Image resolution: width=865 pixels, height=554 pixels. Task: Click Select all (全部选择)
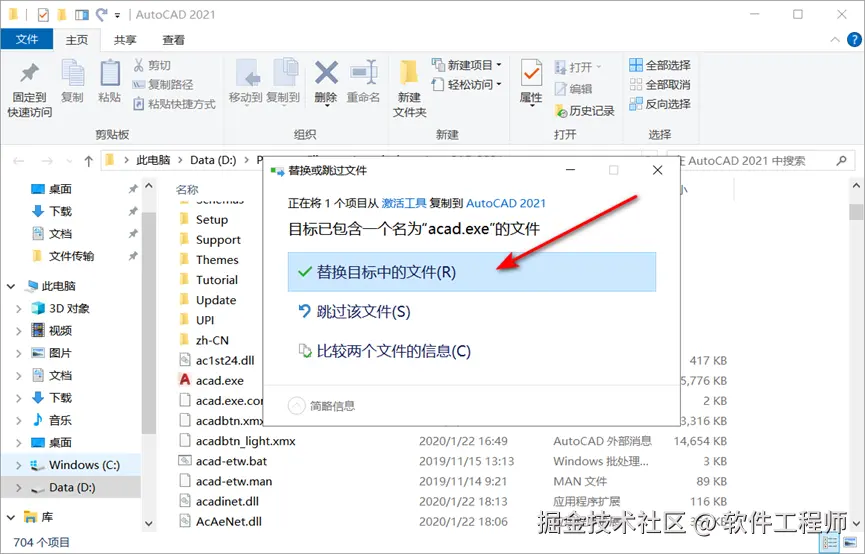pos(660,65)
